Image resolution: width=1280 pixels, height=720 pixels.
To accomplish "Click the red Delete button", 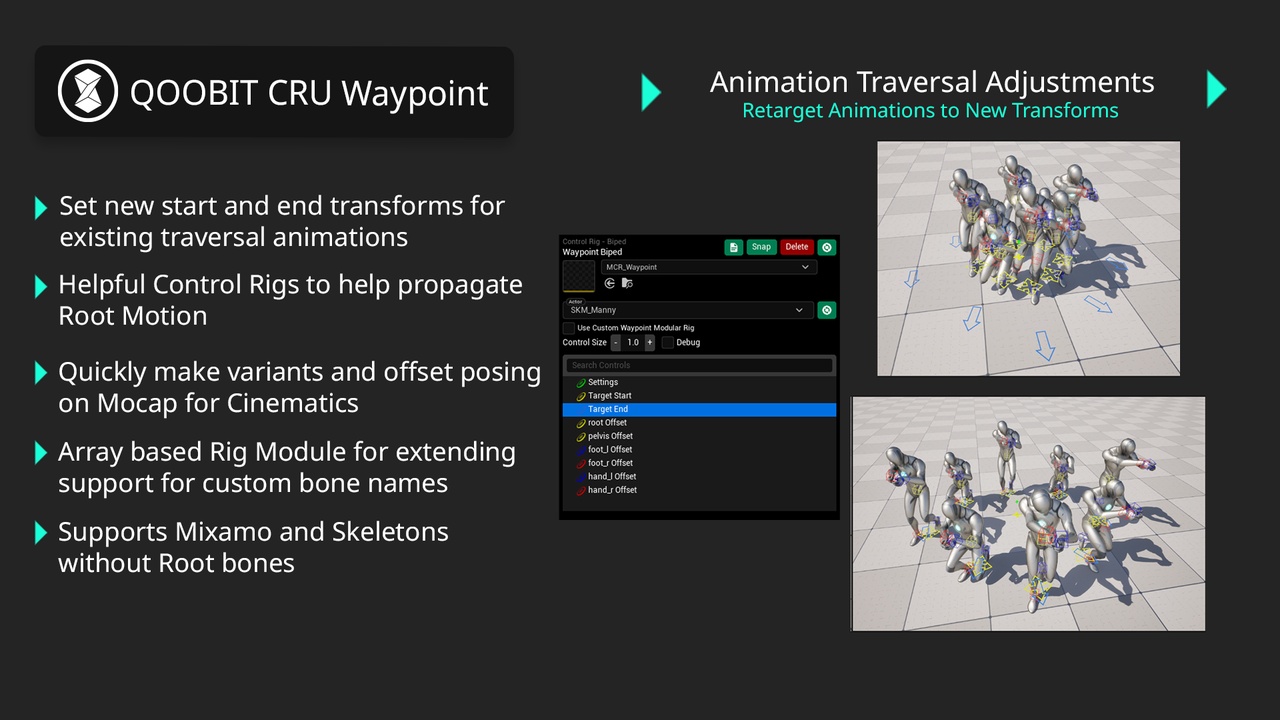I will (x=797, y=247).
